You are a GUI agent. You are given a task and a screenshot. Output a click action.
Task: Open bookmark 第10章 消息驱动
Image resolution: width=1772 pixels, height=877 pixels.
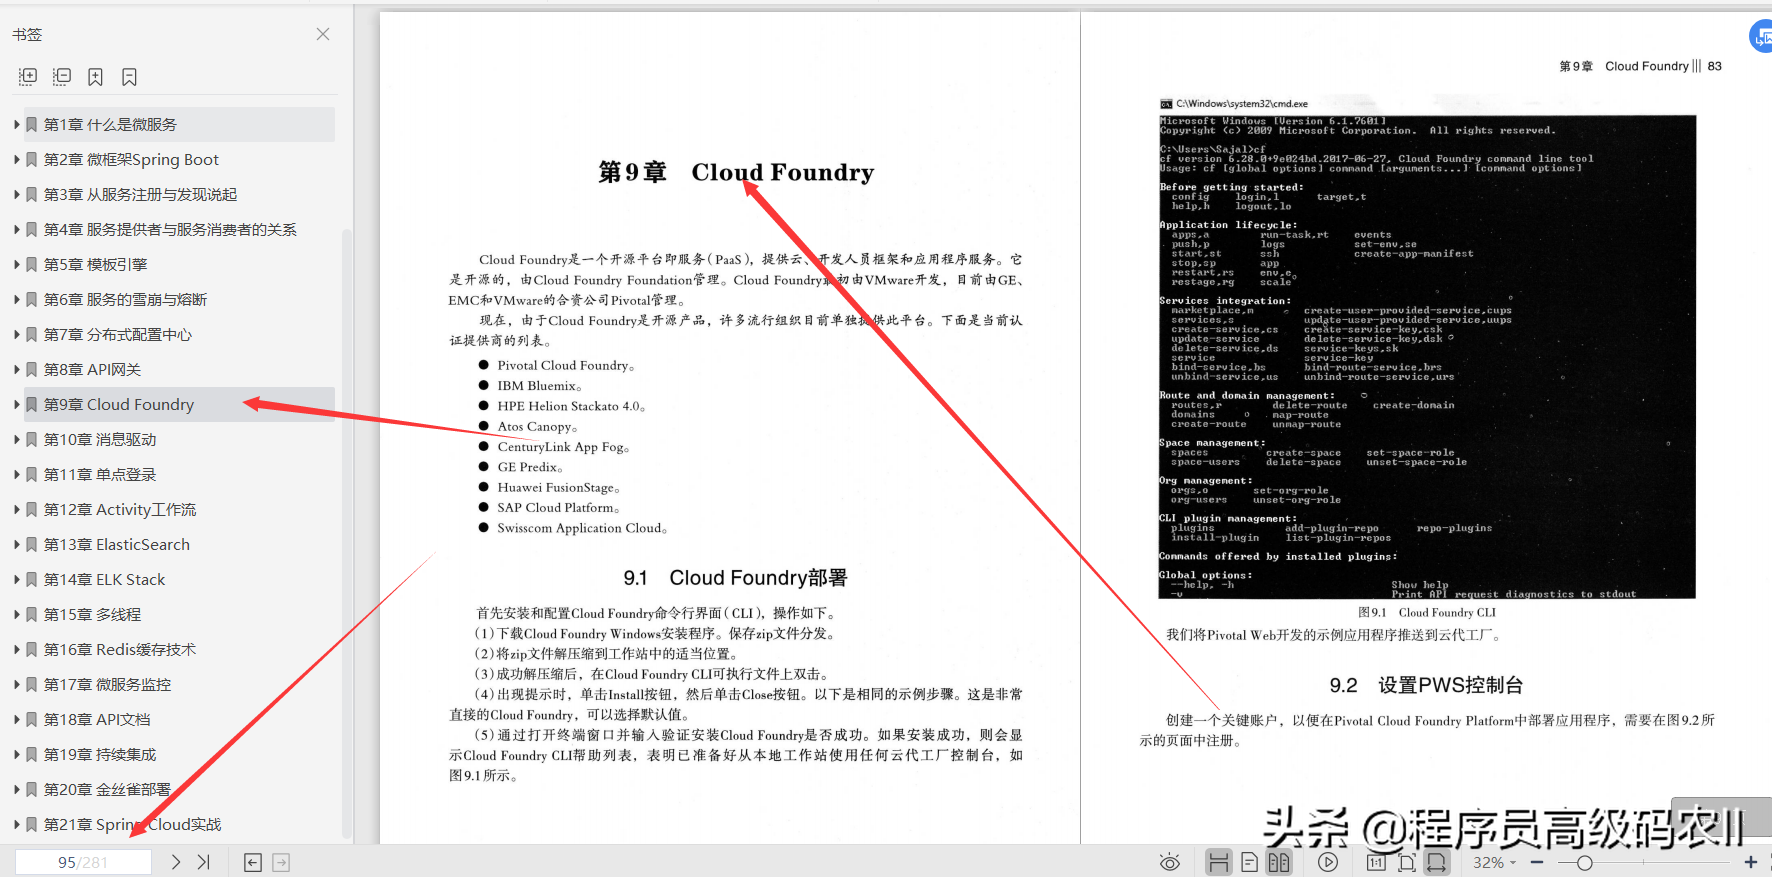click(100, 440)
